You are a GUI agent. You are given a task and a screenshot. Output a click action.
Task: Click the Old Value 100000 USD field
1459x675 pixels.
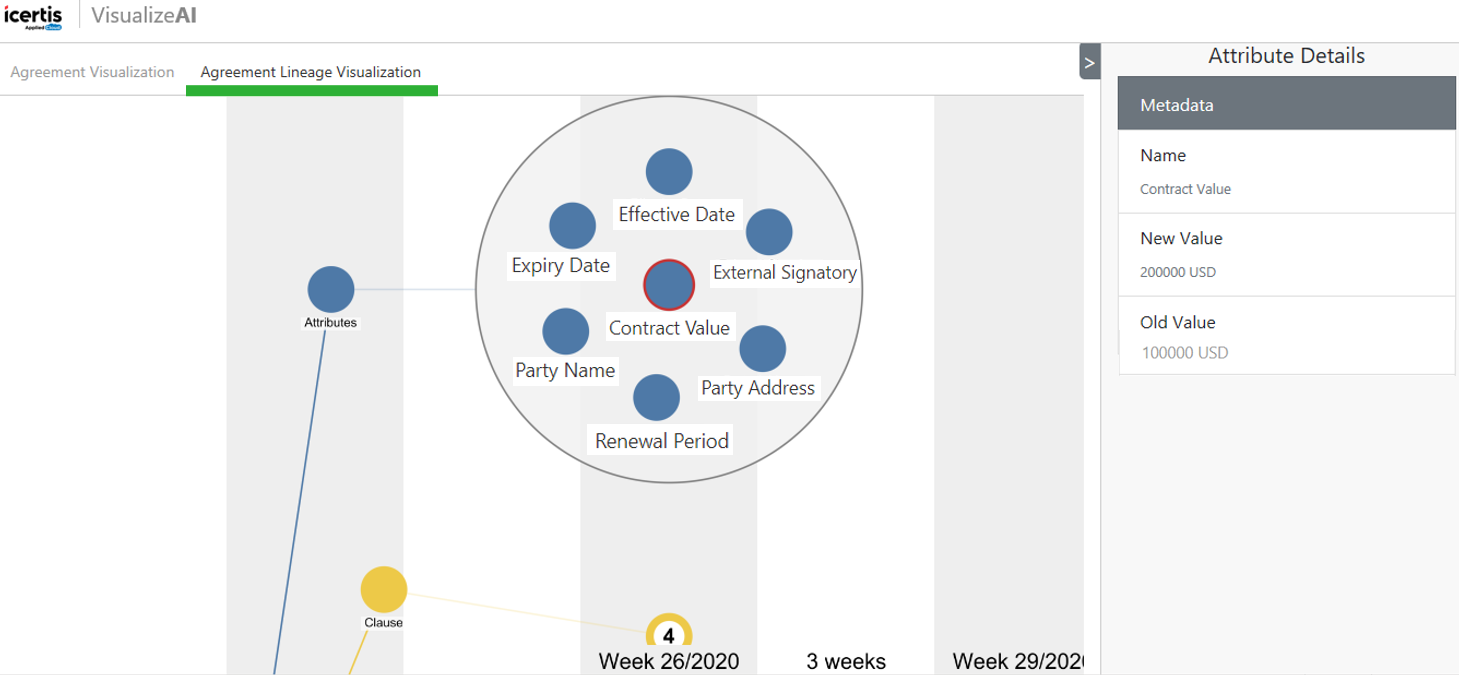tap(1185, 353)
